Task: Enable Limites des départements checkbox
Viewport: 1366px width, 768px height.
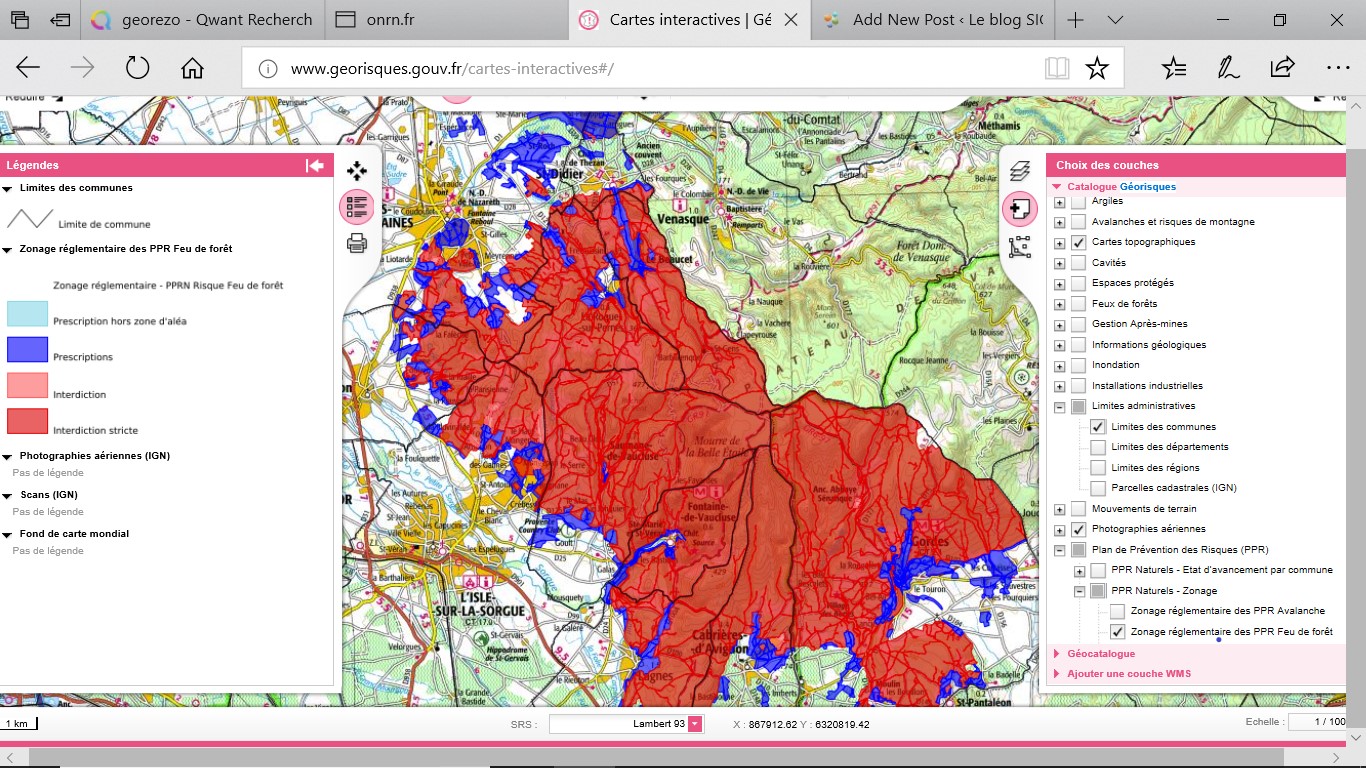Action: pos(1098,447)
